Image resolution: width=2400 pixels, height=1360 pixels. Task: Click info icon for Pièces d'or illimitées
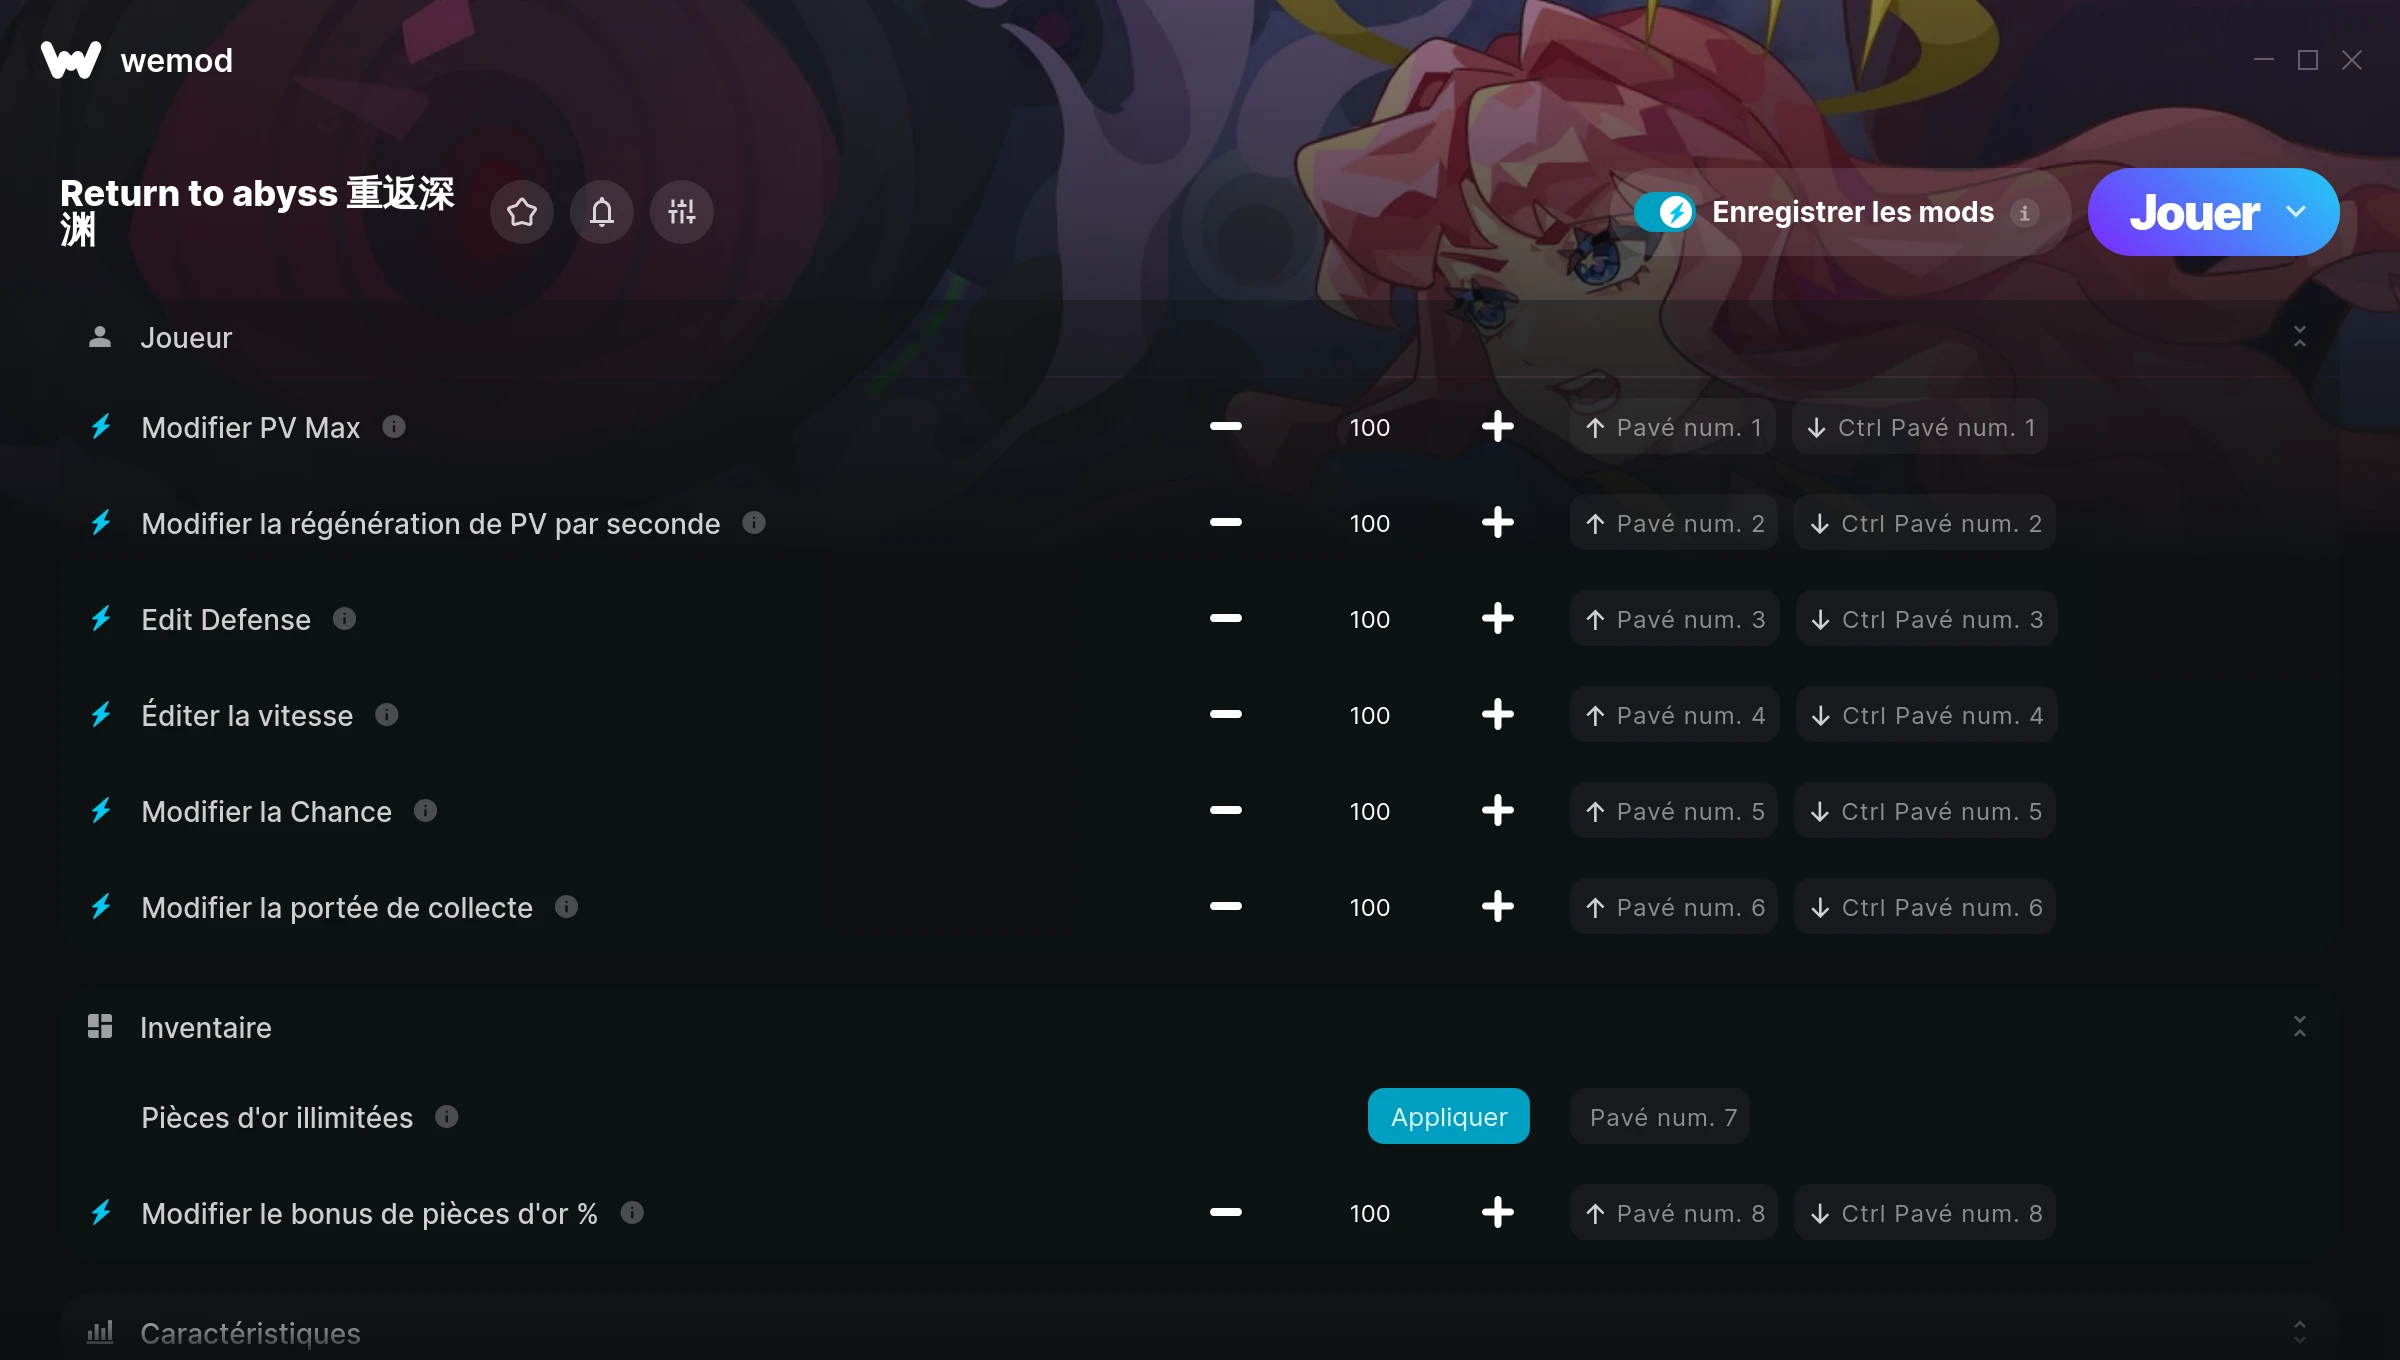pos(447,1117)
